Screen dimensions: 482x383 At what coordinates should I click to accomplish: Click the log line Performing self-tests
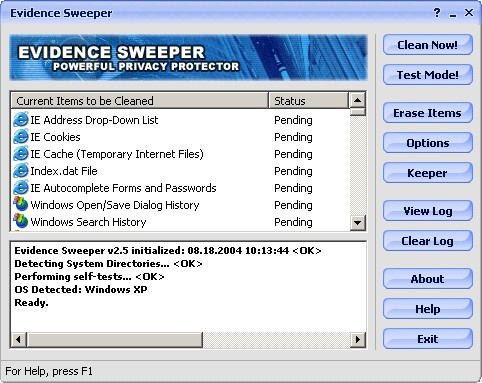tap(89, 276)
